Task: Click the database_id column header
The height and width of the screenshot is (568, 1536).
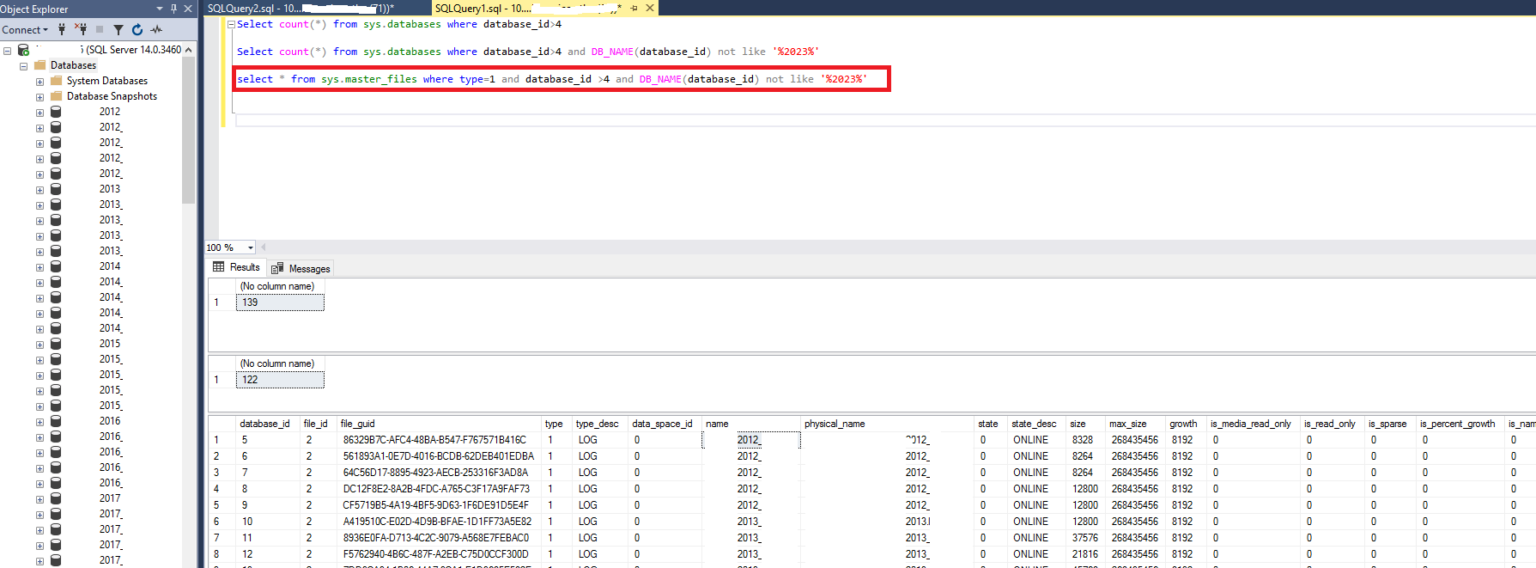Action: (263, 424)
